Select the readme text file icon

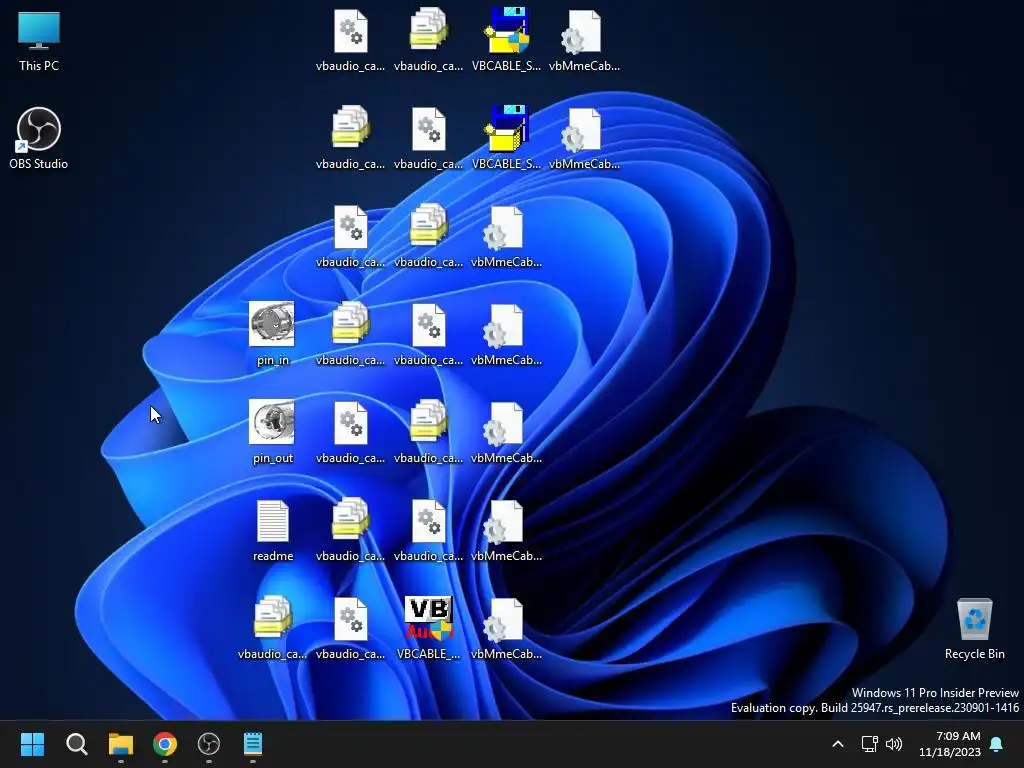[x=272, y=530]
